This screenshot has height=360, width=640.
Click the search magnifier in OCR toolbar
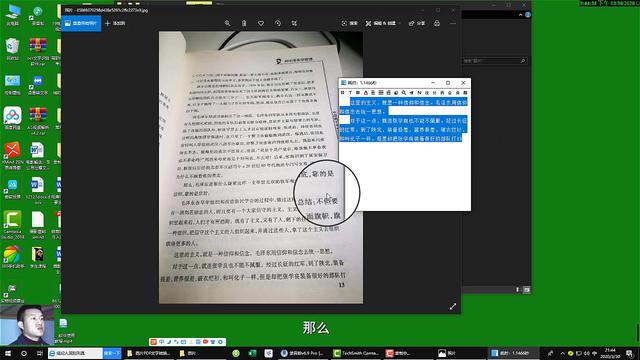click(404, 93)
